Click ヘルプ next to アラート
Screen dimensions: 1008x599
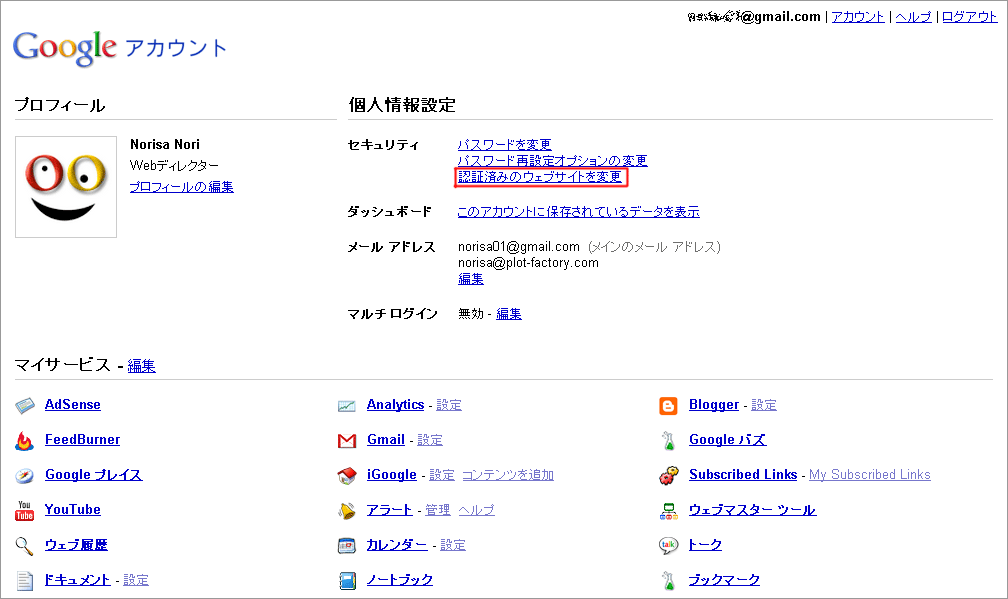coord(476,510)
